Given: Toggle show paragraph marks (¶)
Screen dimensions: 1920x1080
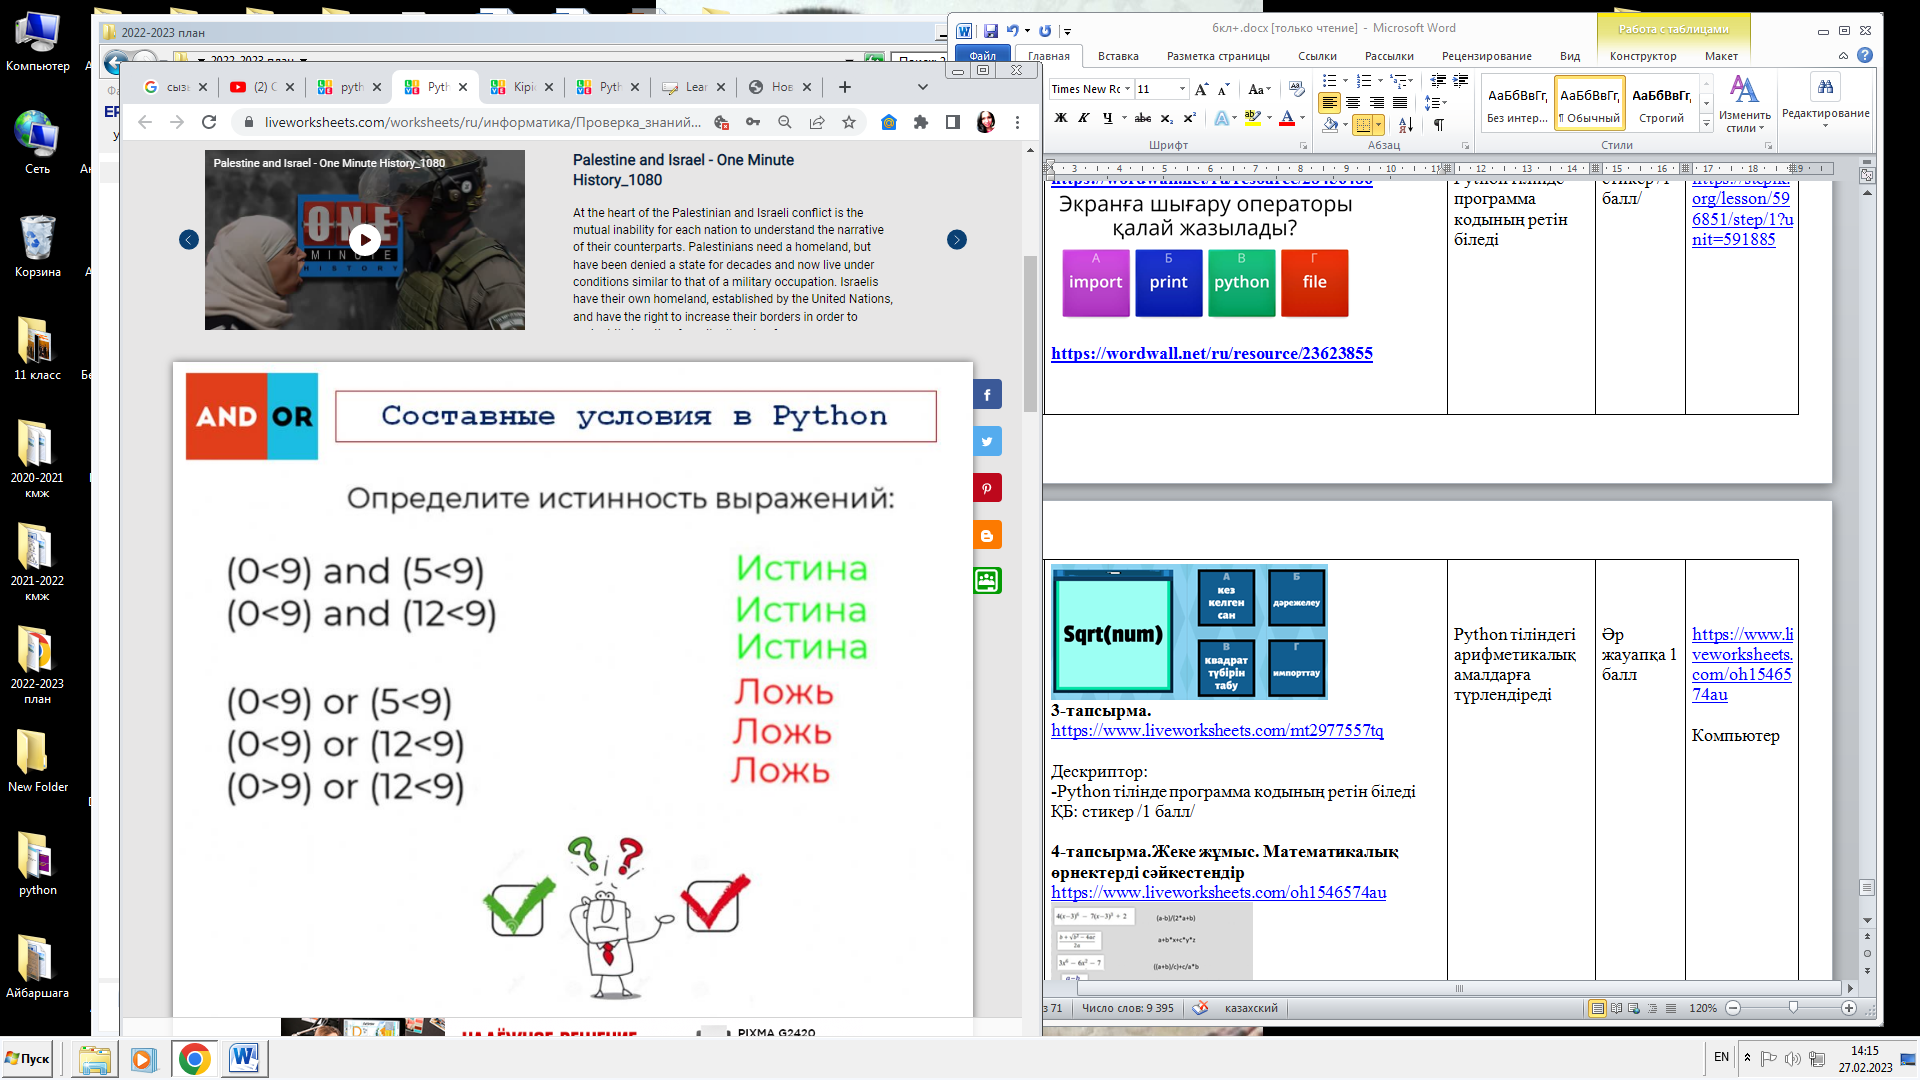Looking at the screenshot, I should pos(1439,125).
